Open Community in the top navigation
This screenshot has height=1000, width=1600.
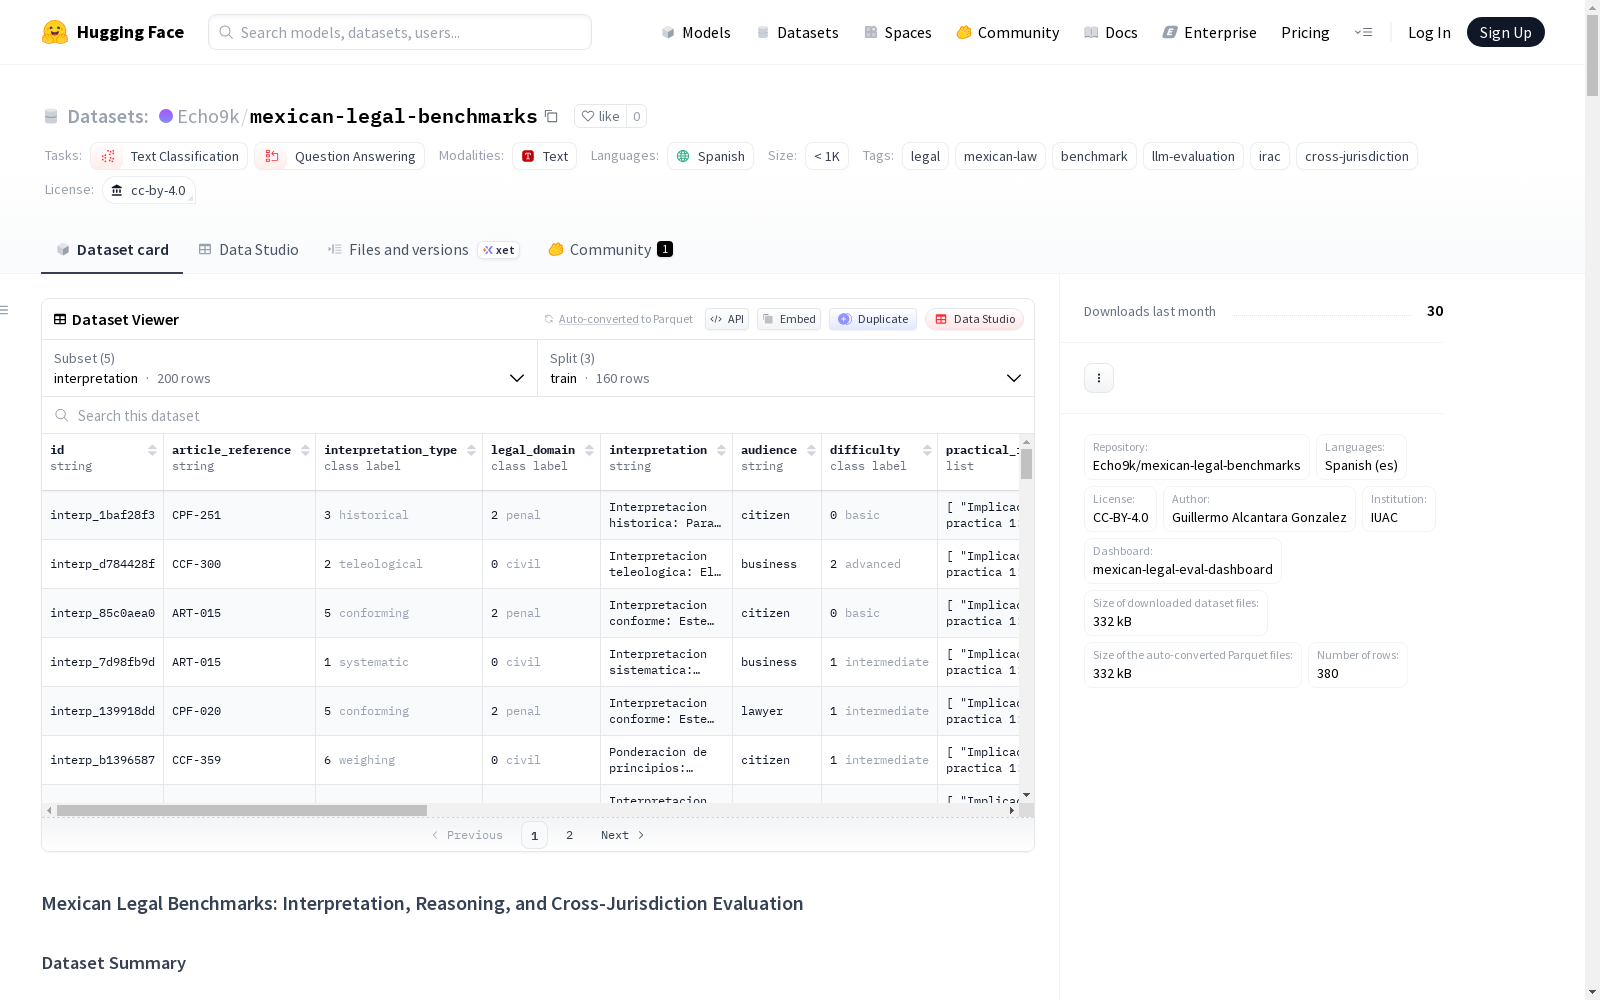pos(1008,32)
